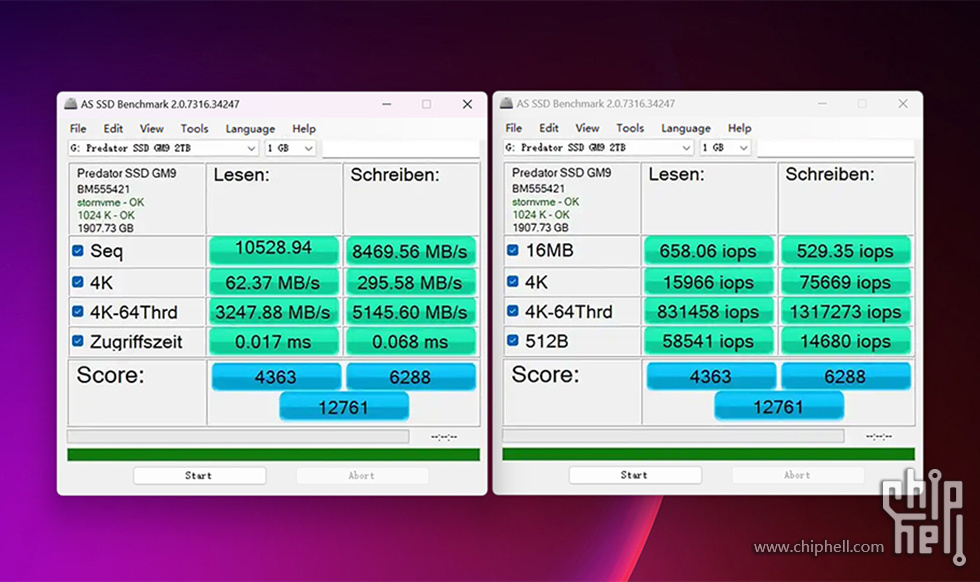Image resolution: width=980 pixels, height=582 pixels.
Task: Click the AS SSD app icon in left window
Action: (x=70, y=104)
